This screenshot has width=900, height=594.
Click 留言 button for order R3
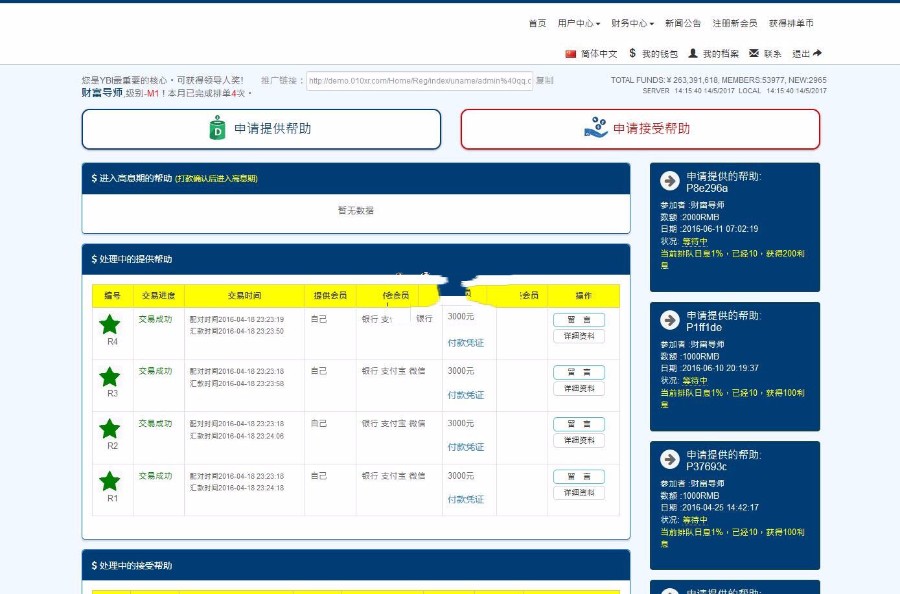[x=579, y=372]
